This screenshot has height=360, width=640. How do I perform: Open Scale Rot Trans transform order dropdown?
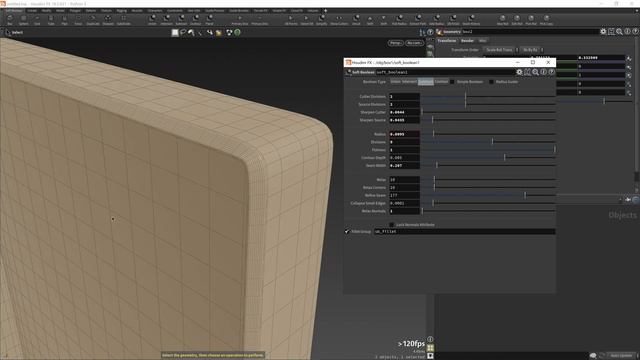[500, 50]
